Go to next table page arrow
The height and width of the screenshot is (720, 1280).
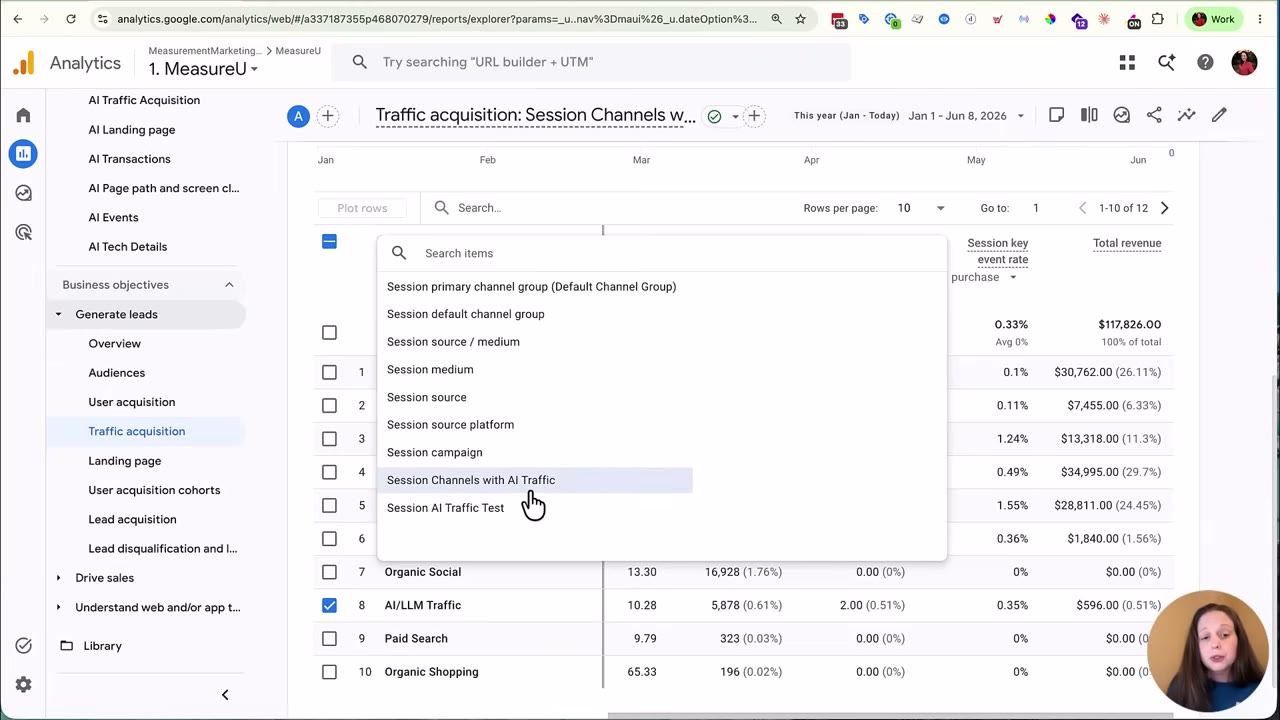(1164, 208)
